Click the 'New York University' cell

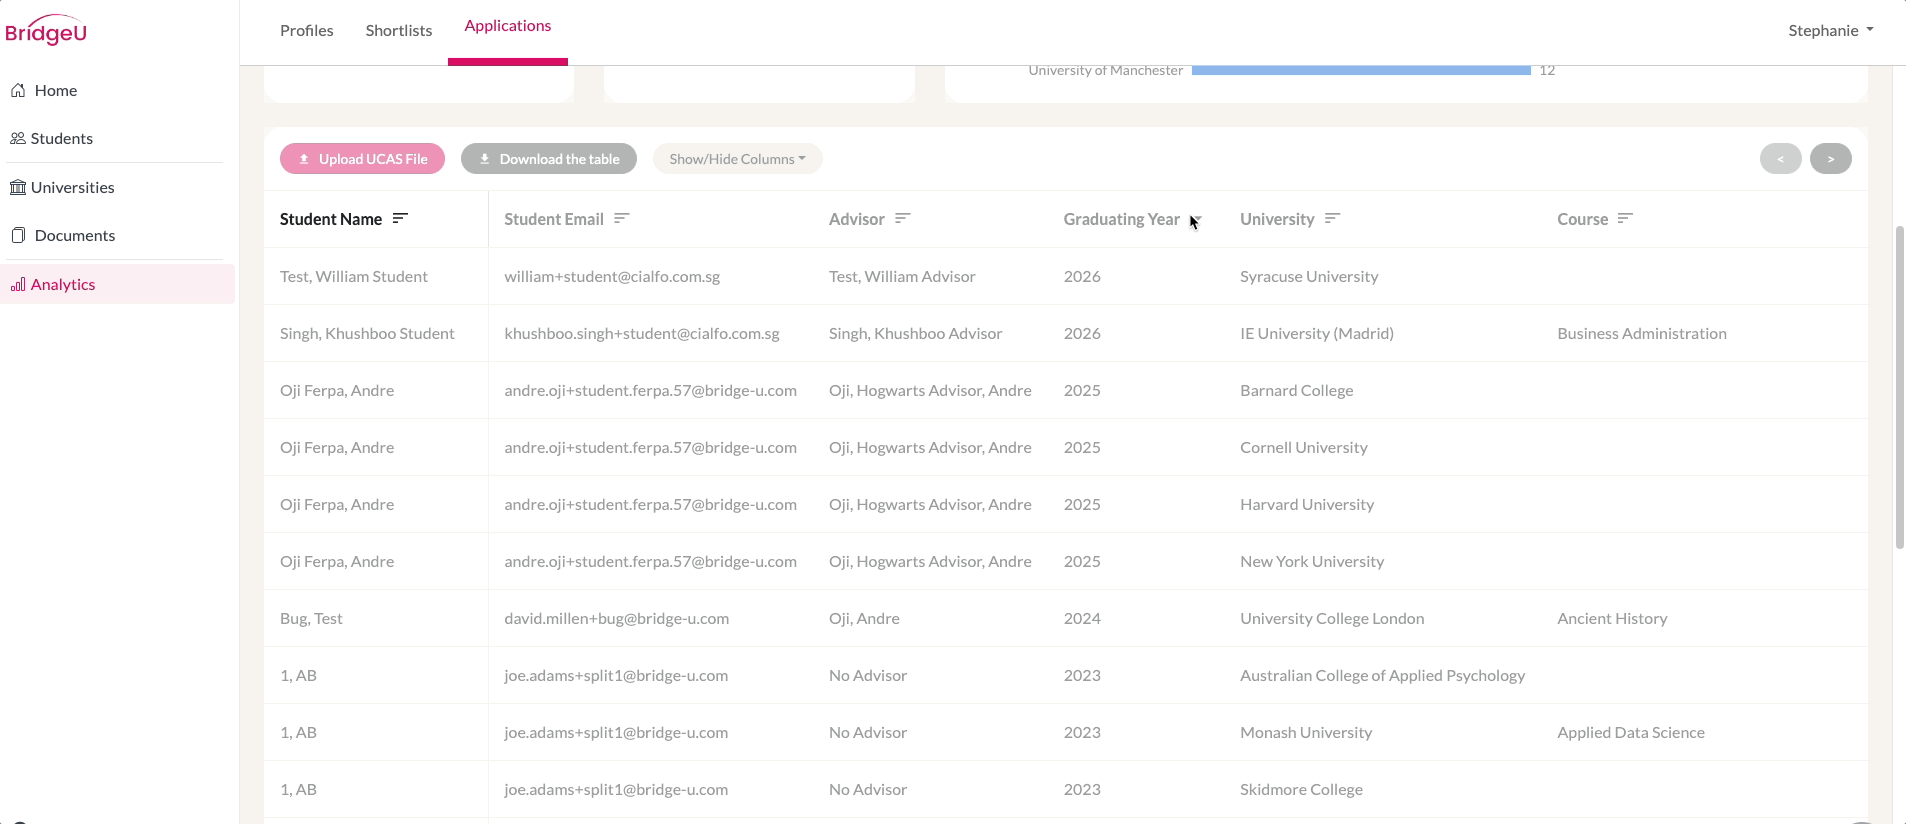tap(1312, 561)
